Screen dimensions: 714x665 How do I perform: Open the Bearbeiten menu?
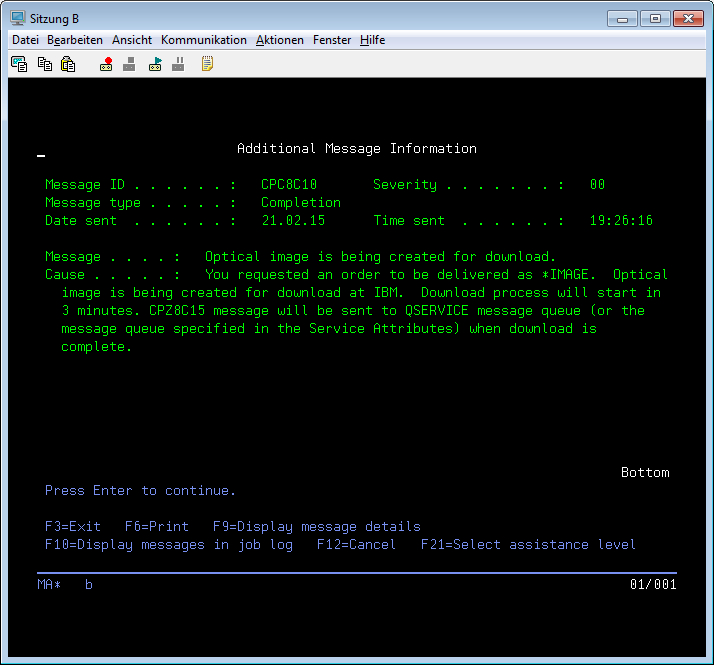[75, 40]
